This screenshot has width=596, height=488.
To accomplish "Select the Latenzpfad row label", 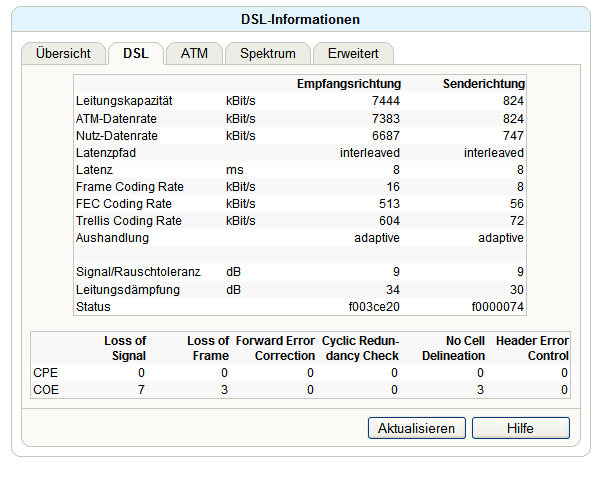I will tap(106, 153).
